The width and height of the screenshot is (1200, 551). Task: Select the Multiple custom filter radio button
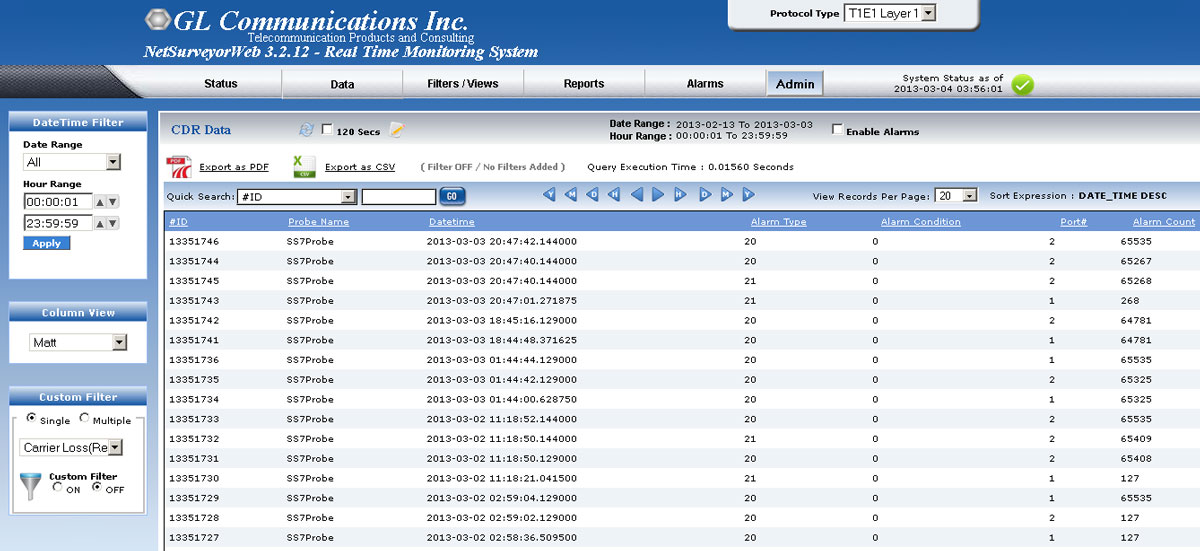84,419
